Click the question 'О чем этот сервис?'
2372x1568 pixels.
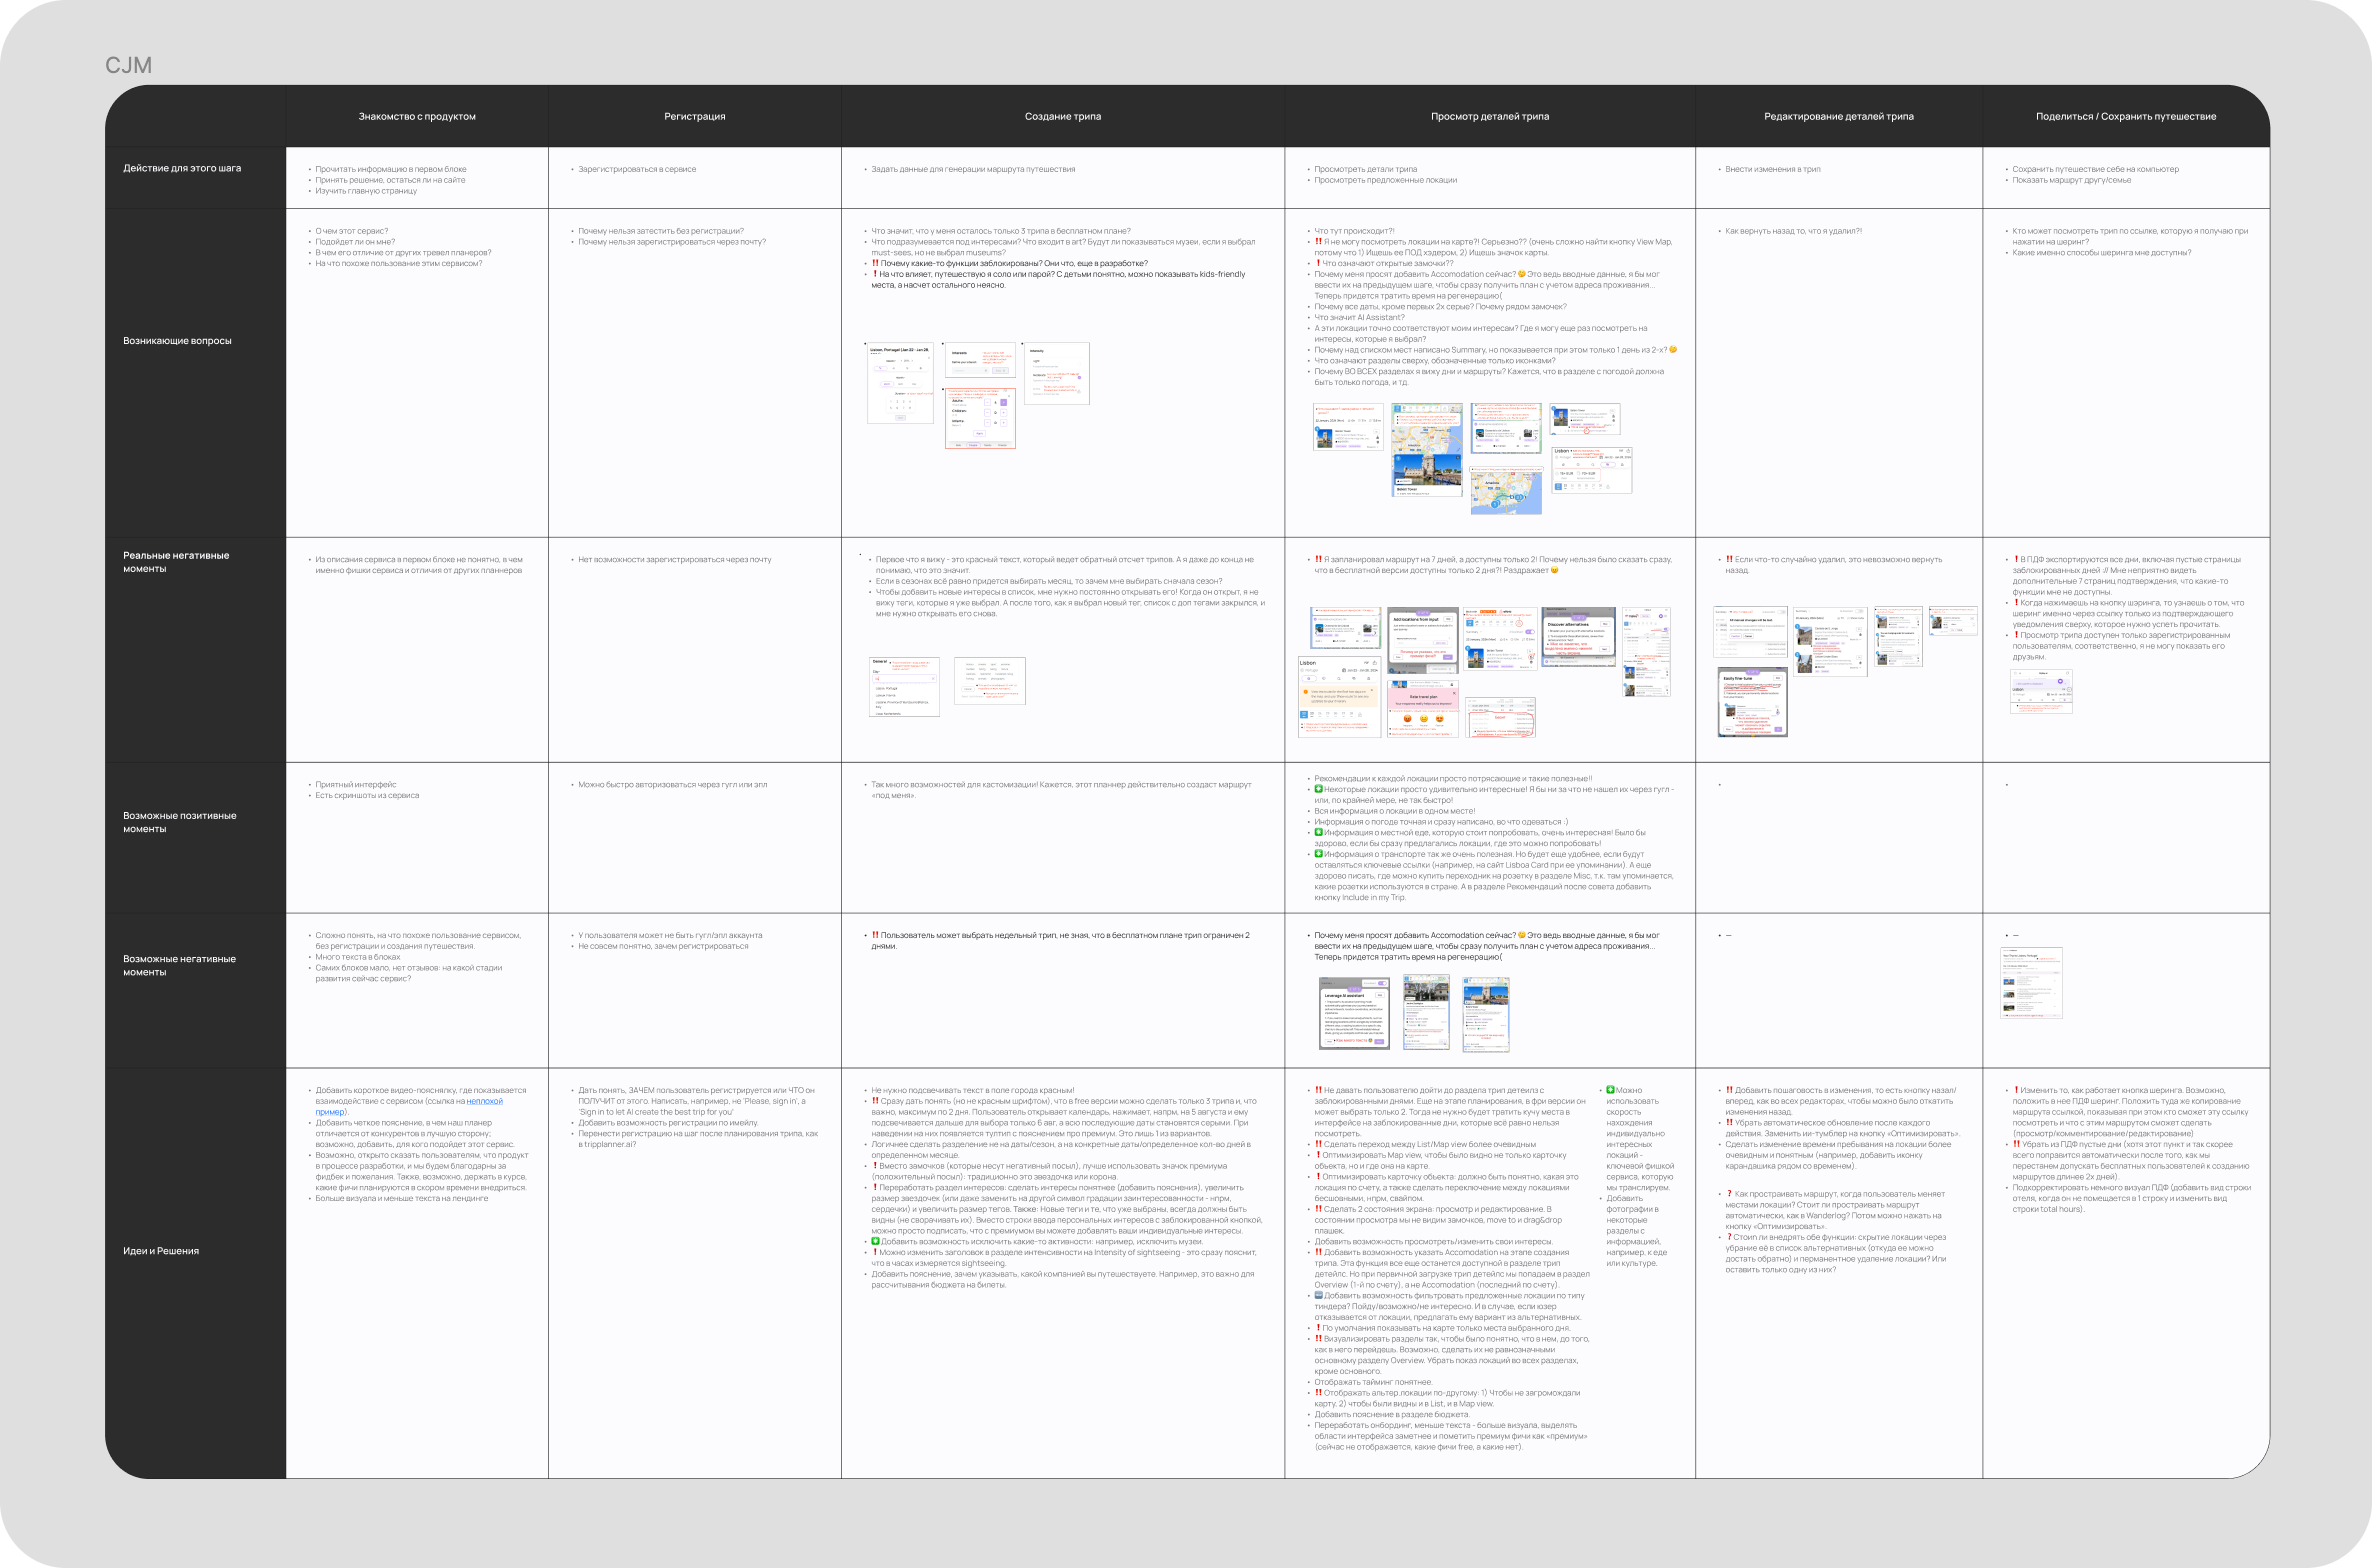(x=352, y=231)
